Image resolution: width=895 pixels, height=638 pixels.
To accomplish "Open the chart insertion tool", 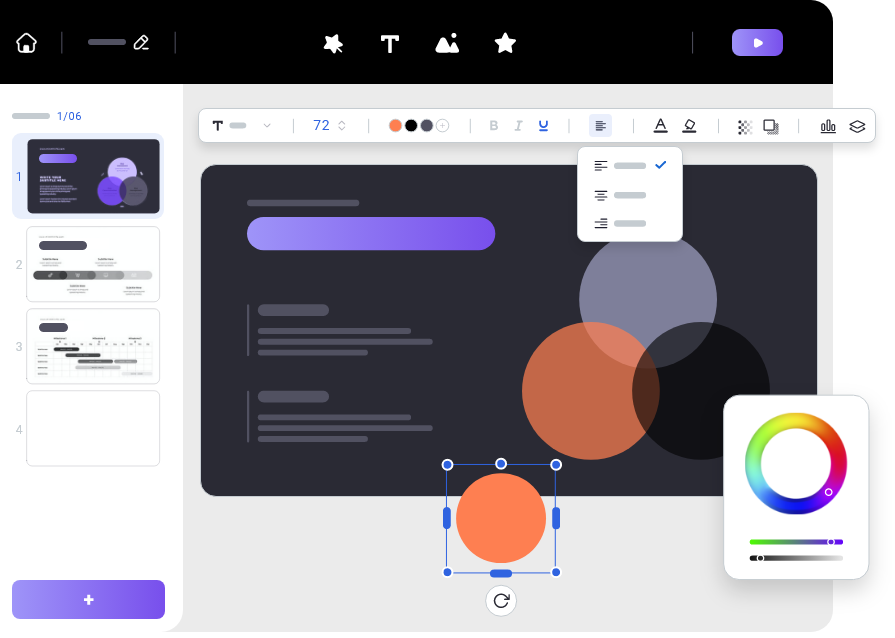I will click(x=828, y=126).
